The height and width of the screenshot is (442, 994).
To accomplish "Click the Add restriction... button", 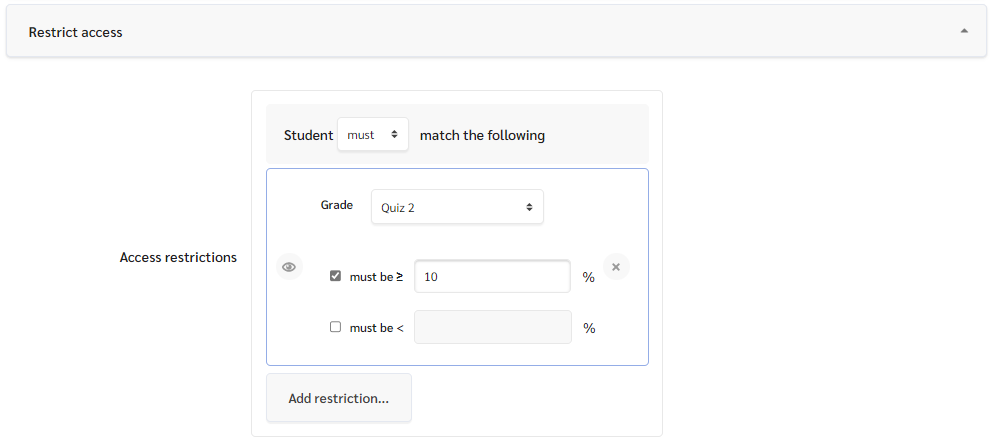I will pyautogui.click(x=339, y=398).
